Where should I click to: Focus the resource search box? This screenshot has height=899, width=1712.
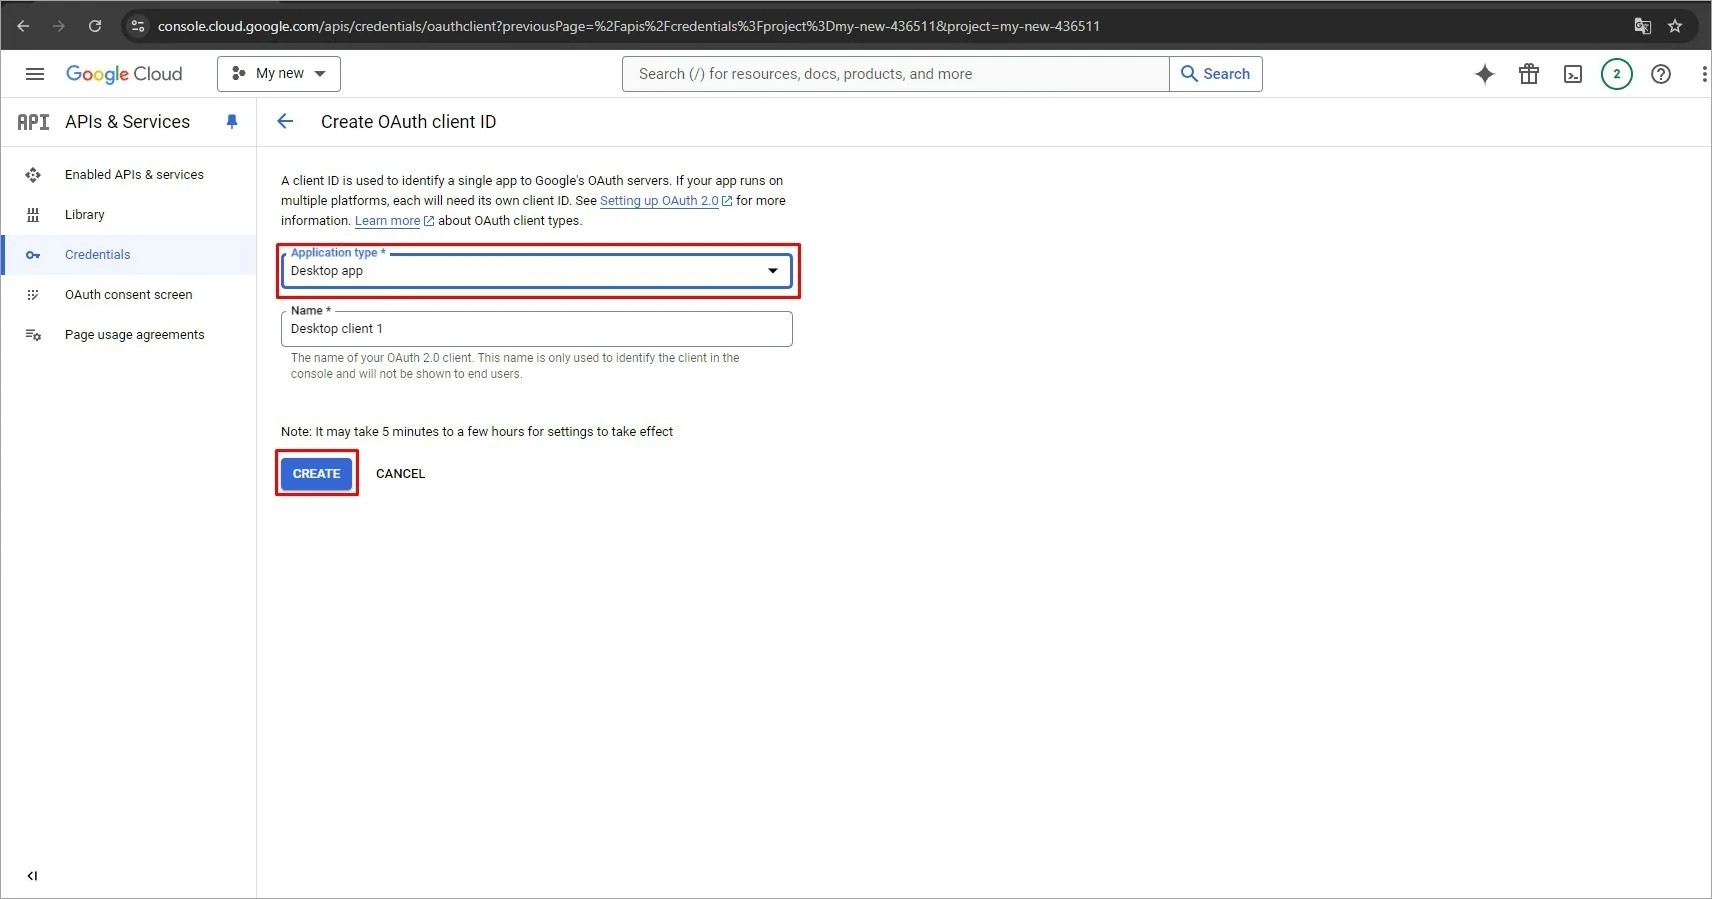[x=895, y=74]
